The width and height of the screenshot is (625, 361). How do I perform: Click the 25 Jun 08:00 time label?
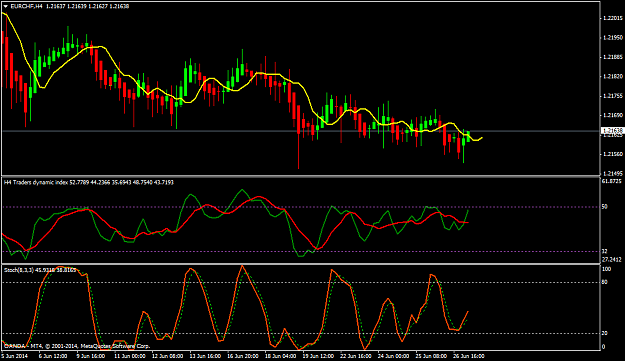pyautogui.click(x=432, y=356)
